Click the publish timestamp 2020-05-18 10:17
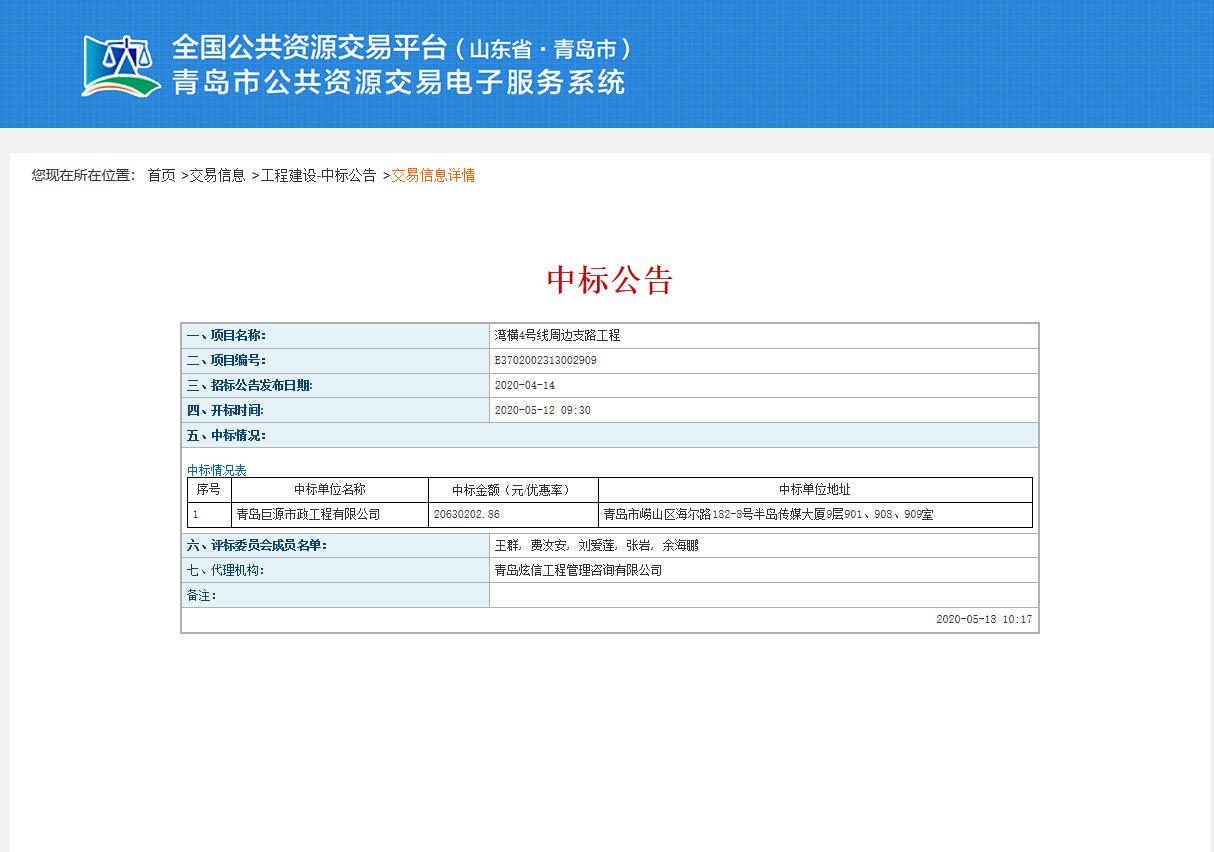 point(983,620)
